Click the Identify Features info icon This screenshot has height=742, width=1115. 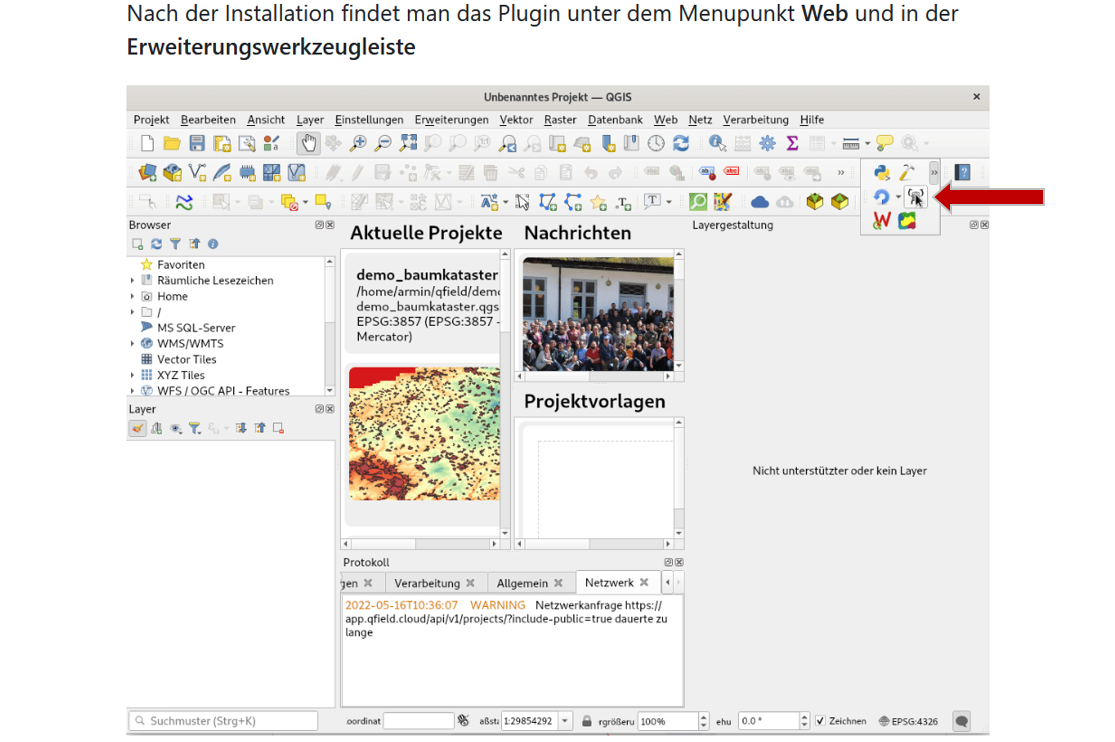pyautogui.click(x=717, y=144)
